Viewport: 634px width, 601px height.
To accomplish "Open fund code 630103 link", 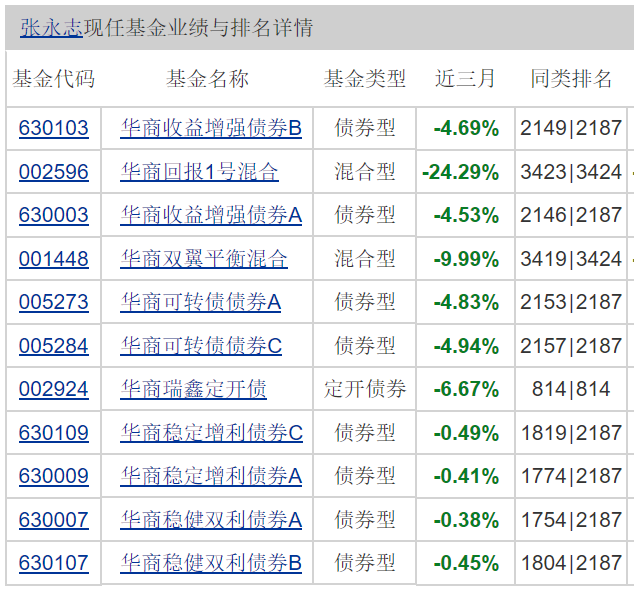I will coord(54,128).
